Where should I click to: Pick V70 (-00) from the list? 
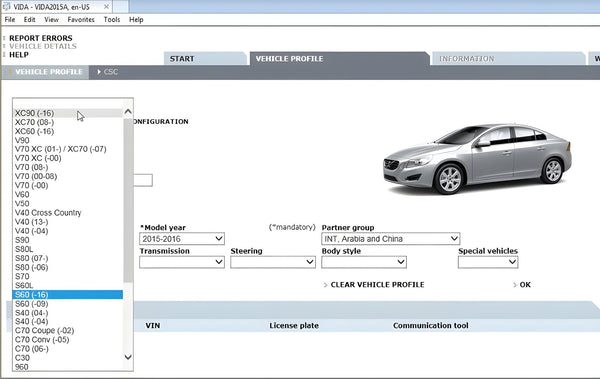68,185
